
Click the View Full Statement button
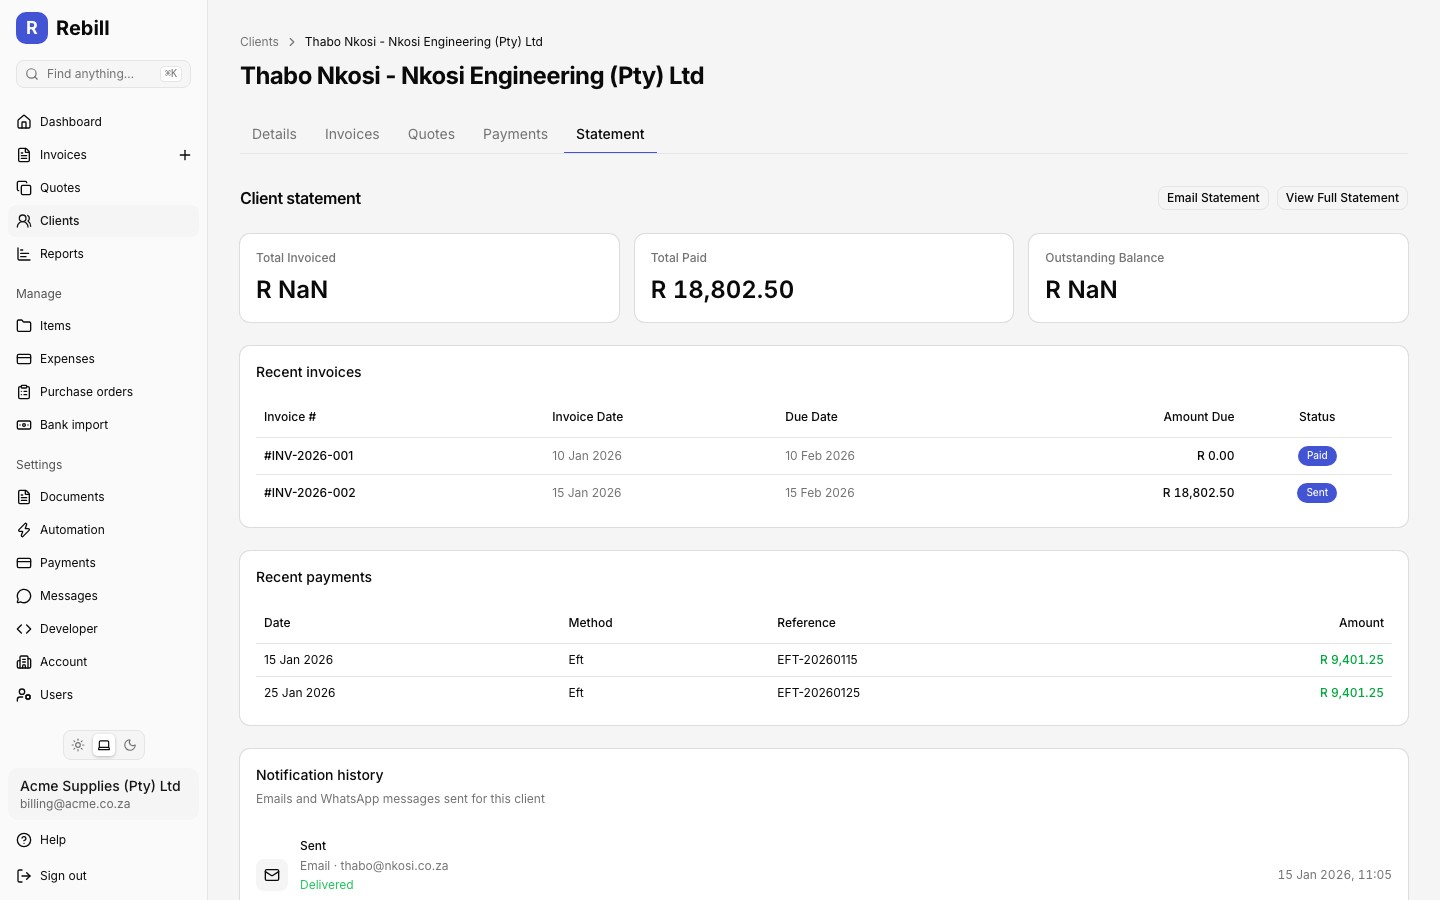pos(1342,198)
